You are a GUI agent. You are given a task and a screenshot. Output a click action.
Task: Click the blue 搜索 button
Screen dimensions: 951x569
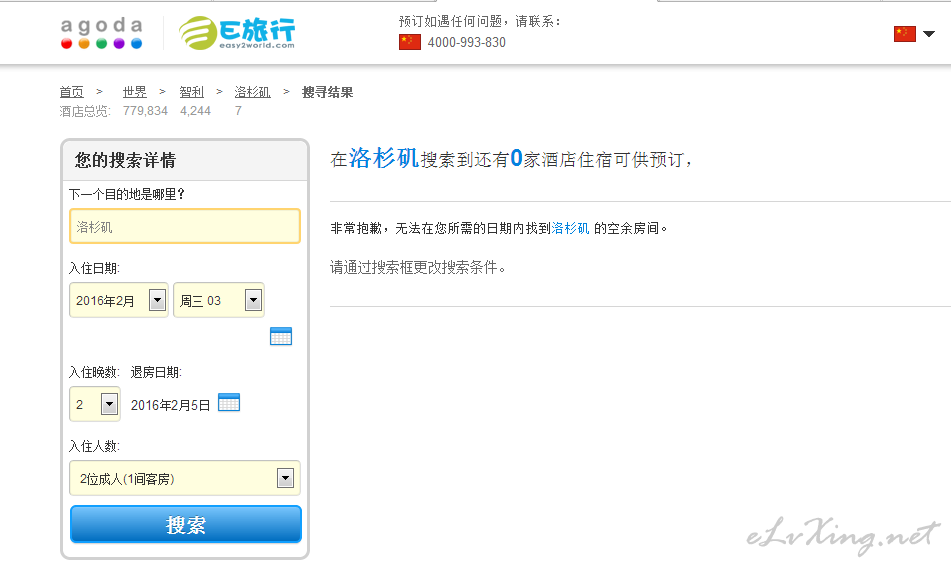(x=186, y=524)
